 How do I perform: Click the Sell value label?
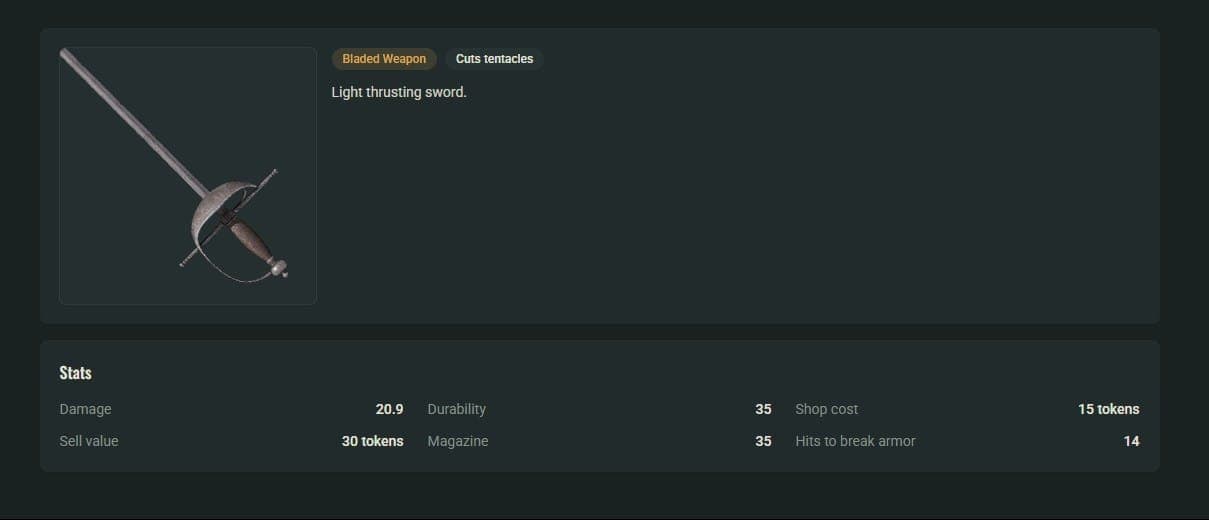point(88,441)
